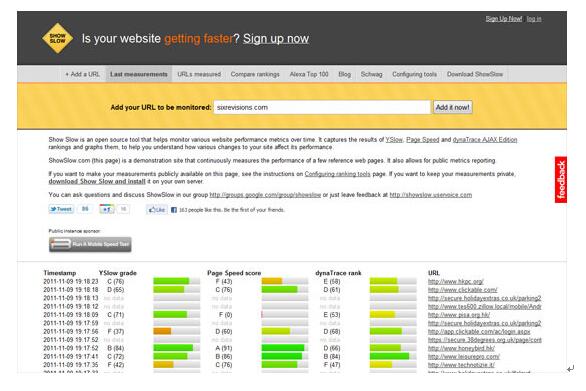The image size is (586, 391).
Task: Open the '+ Add a URL' tab
Action: coord(83,74)
